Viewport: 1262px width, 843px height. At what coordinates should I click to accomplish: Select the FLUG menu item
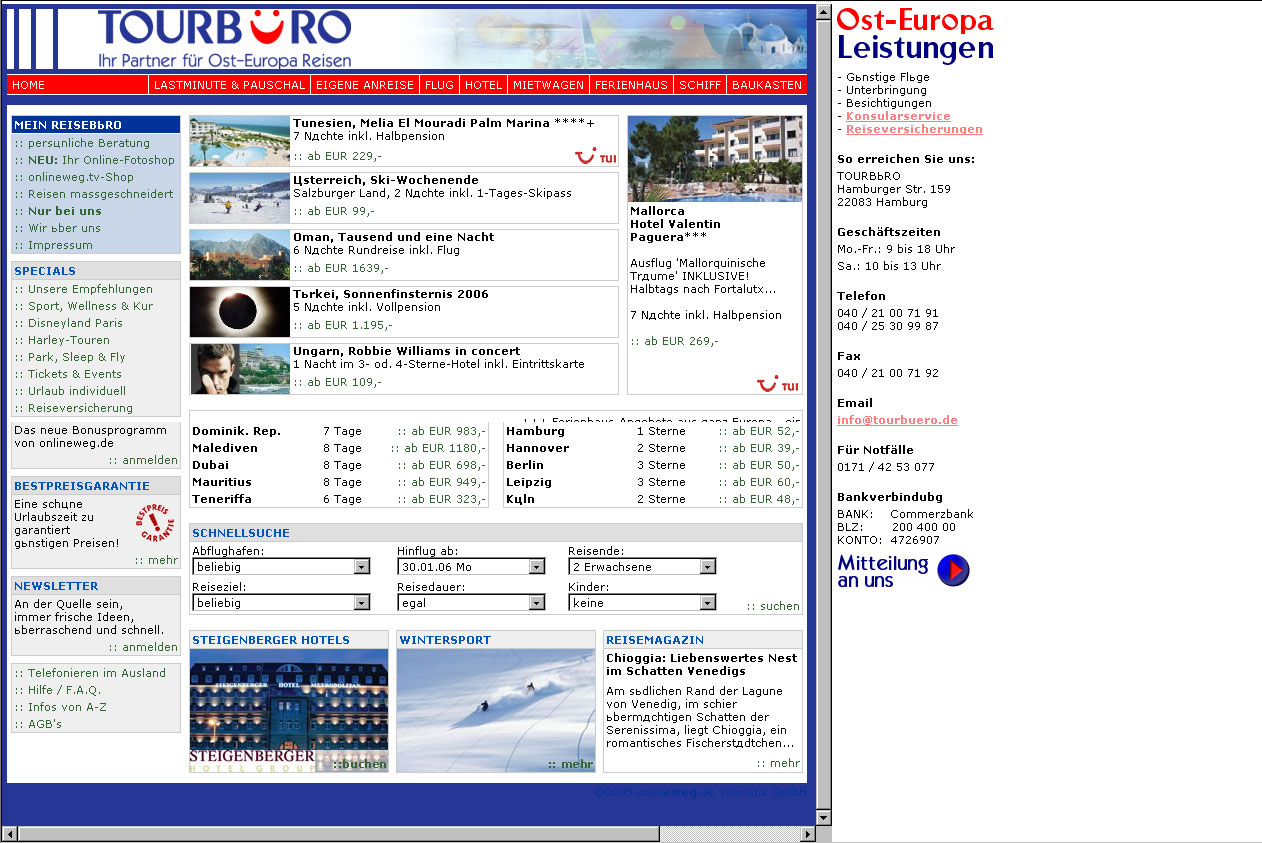439,85
